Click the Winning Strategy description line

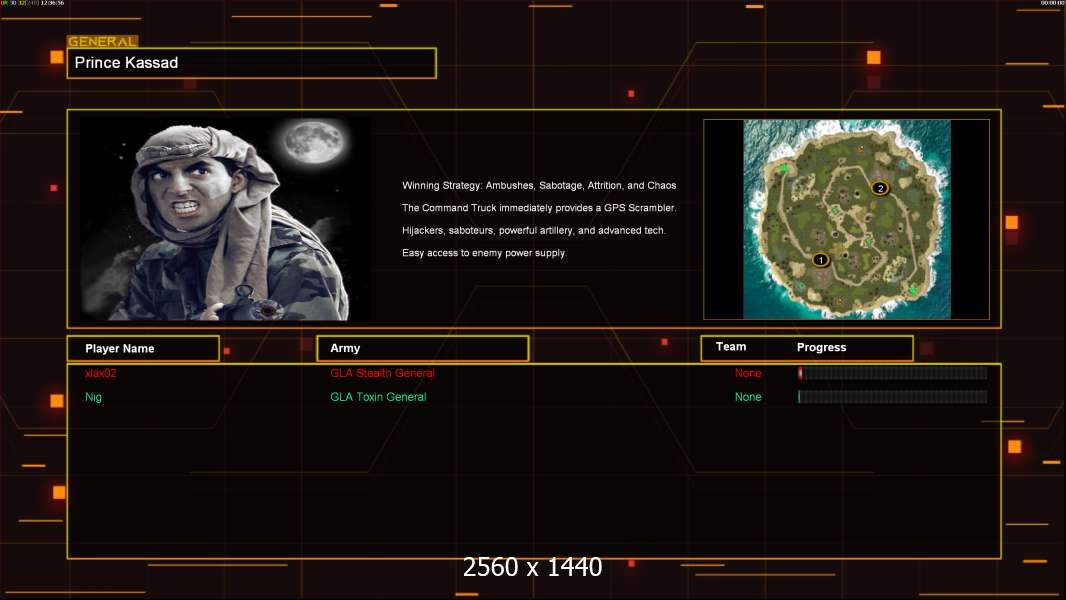[539, 186]
